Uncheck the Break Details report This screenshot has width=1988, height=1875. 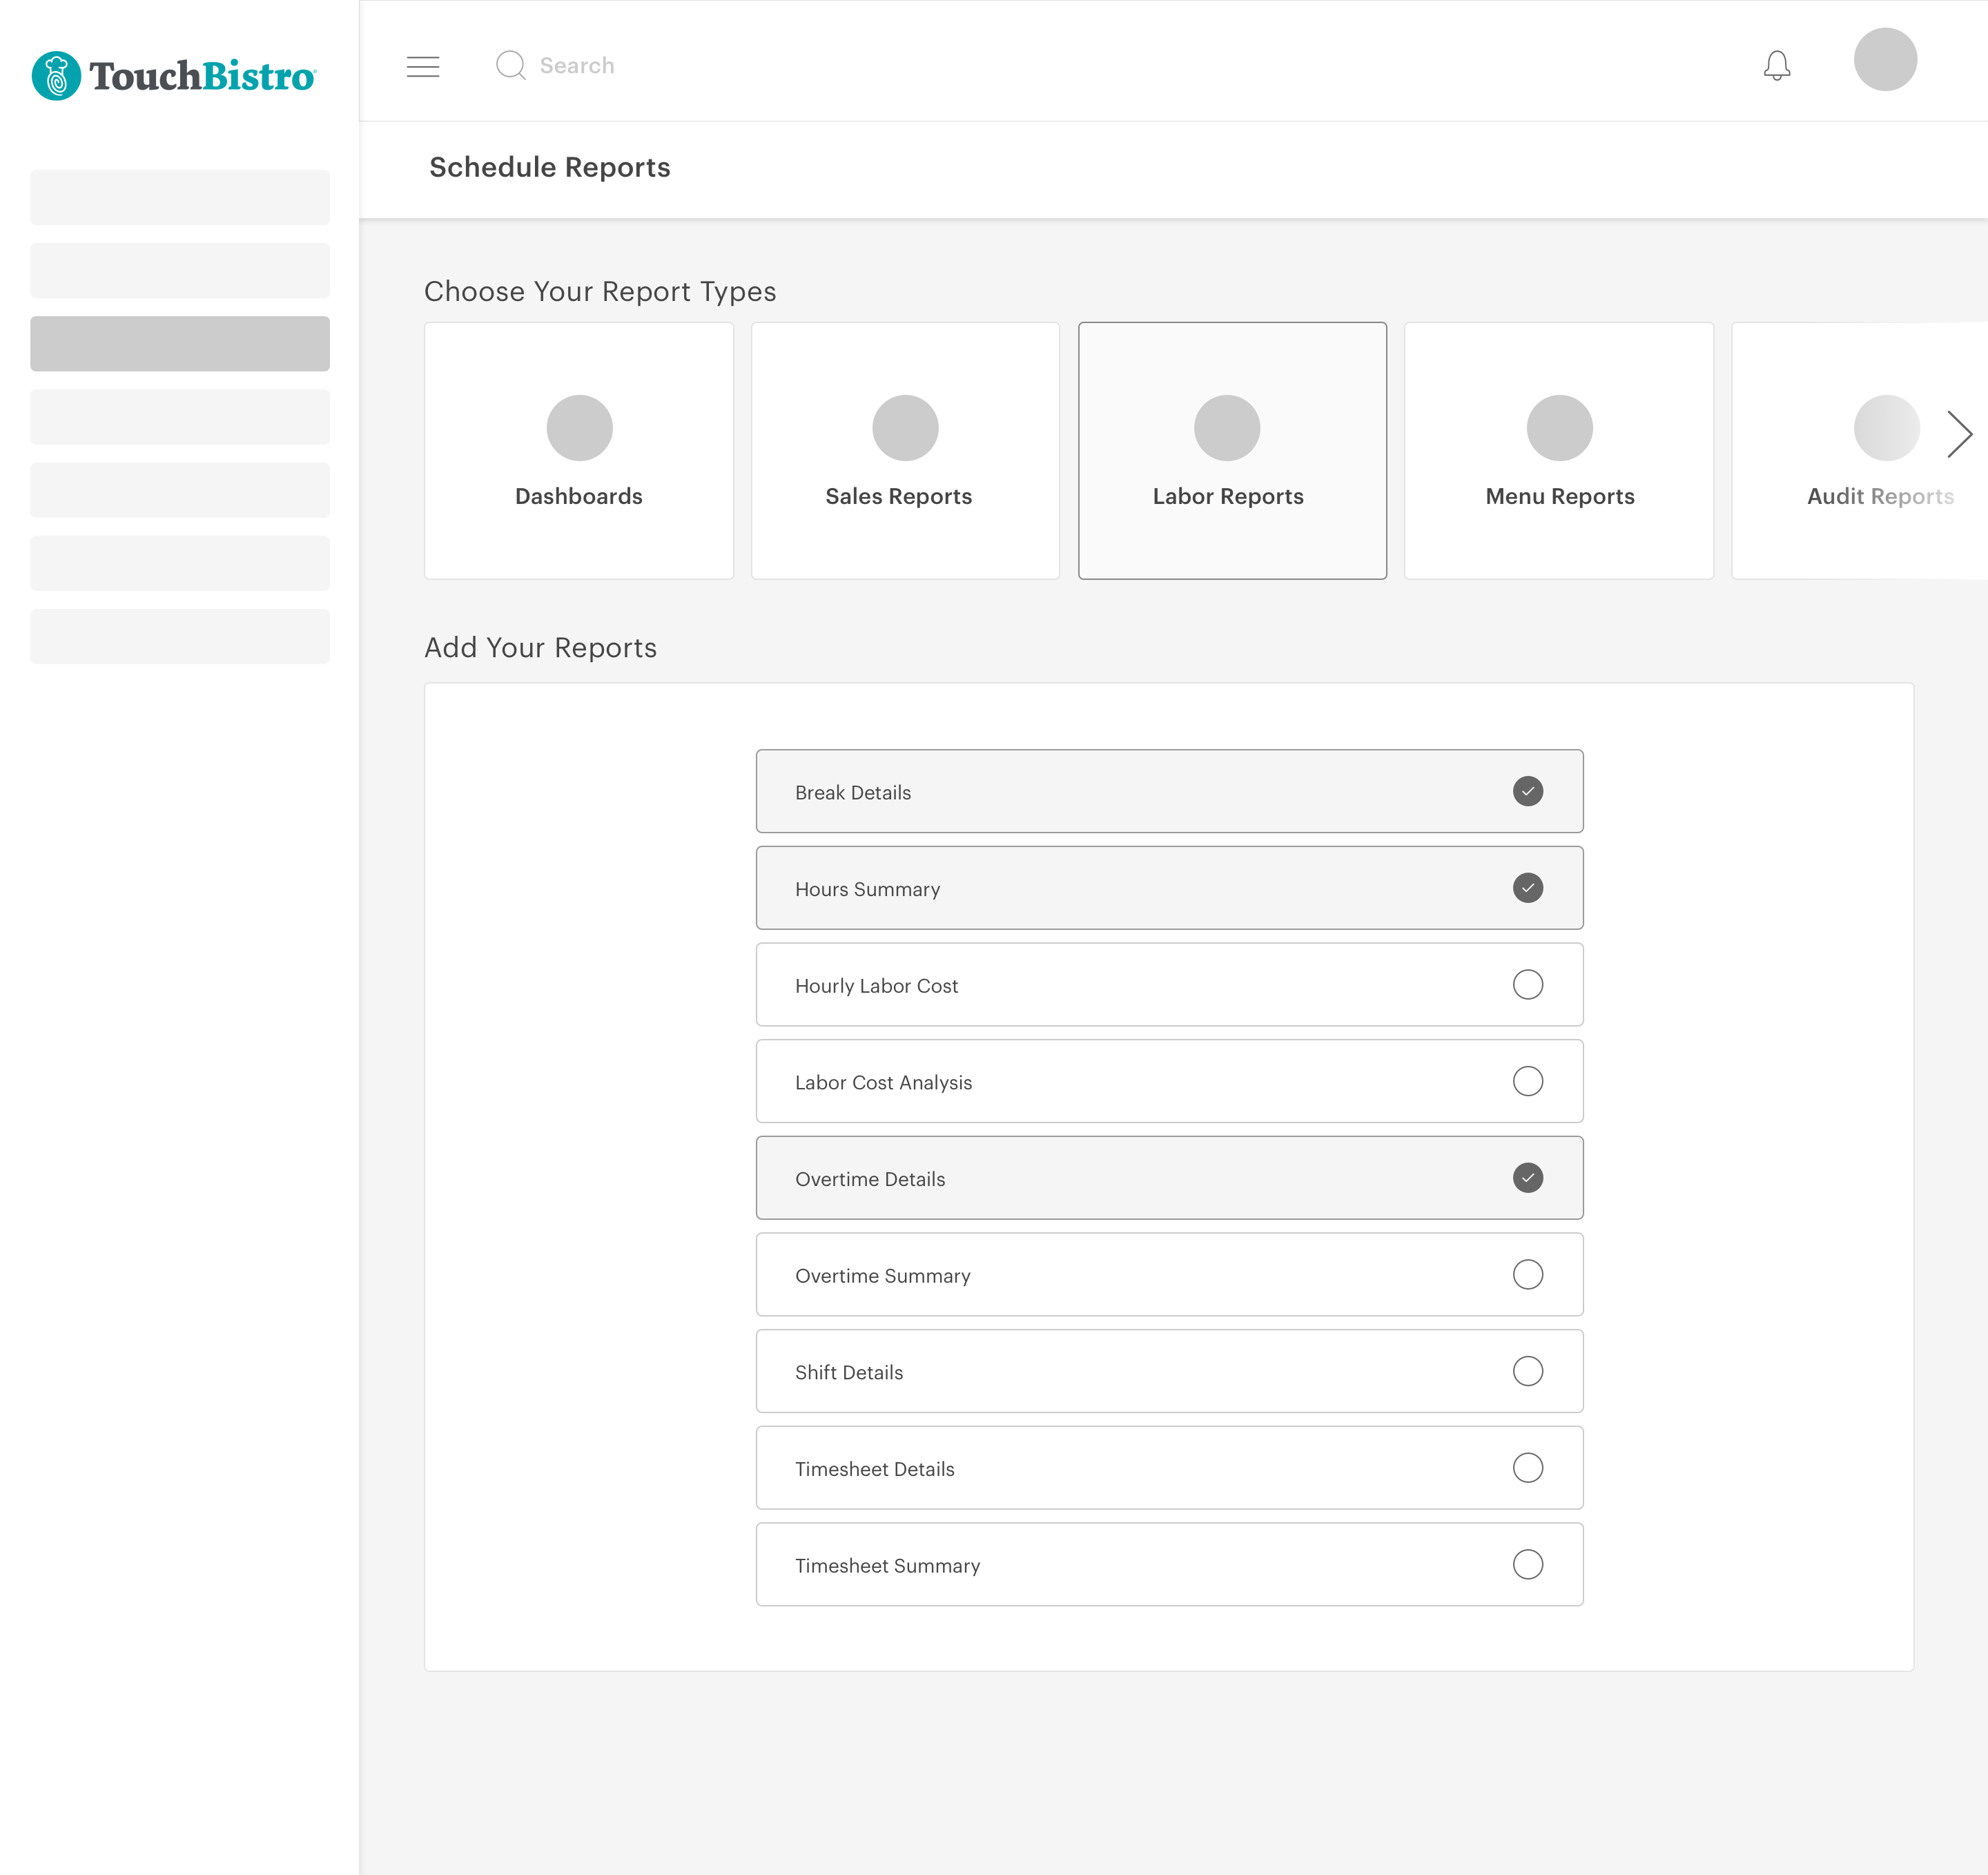tap(1527, 791)
